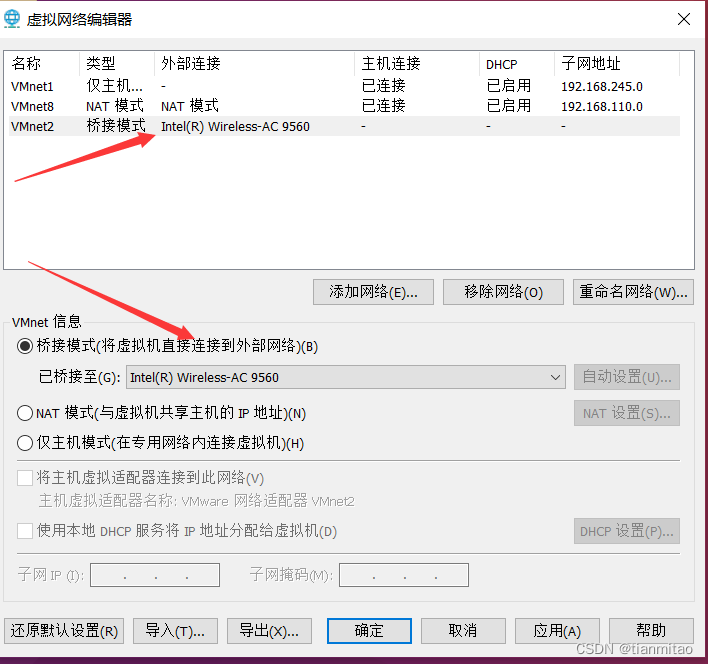Click the 导出 button
708x664 pixels.
point(269,630)
